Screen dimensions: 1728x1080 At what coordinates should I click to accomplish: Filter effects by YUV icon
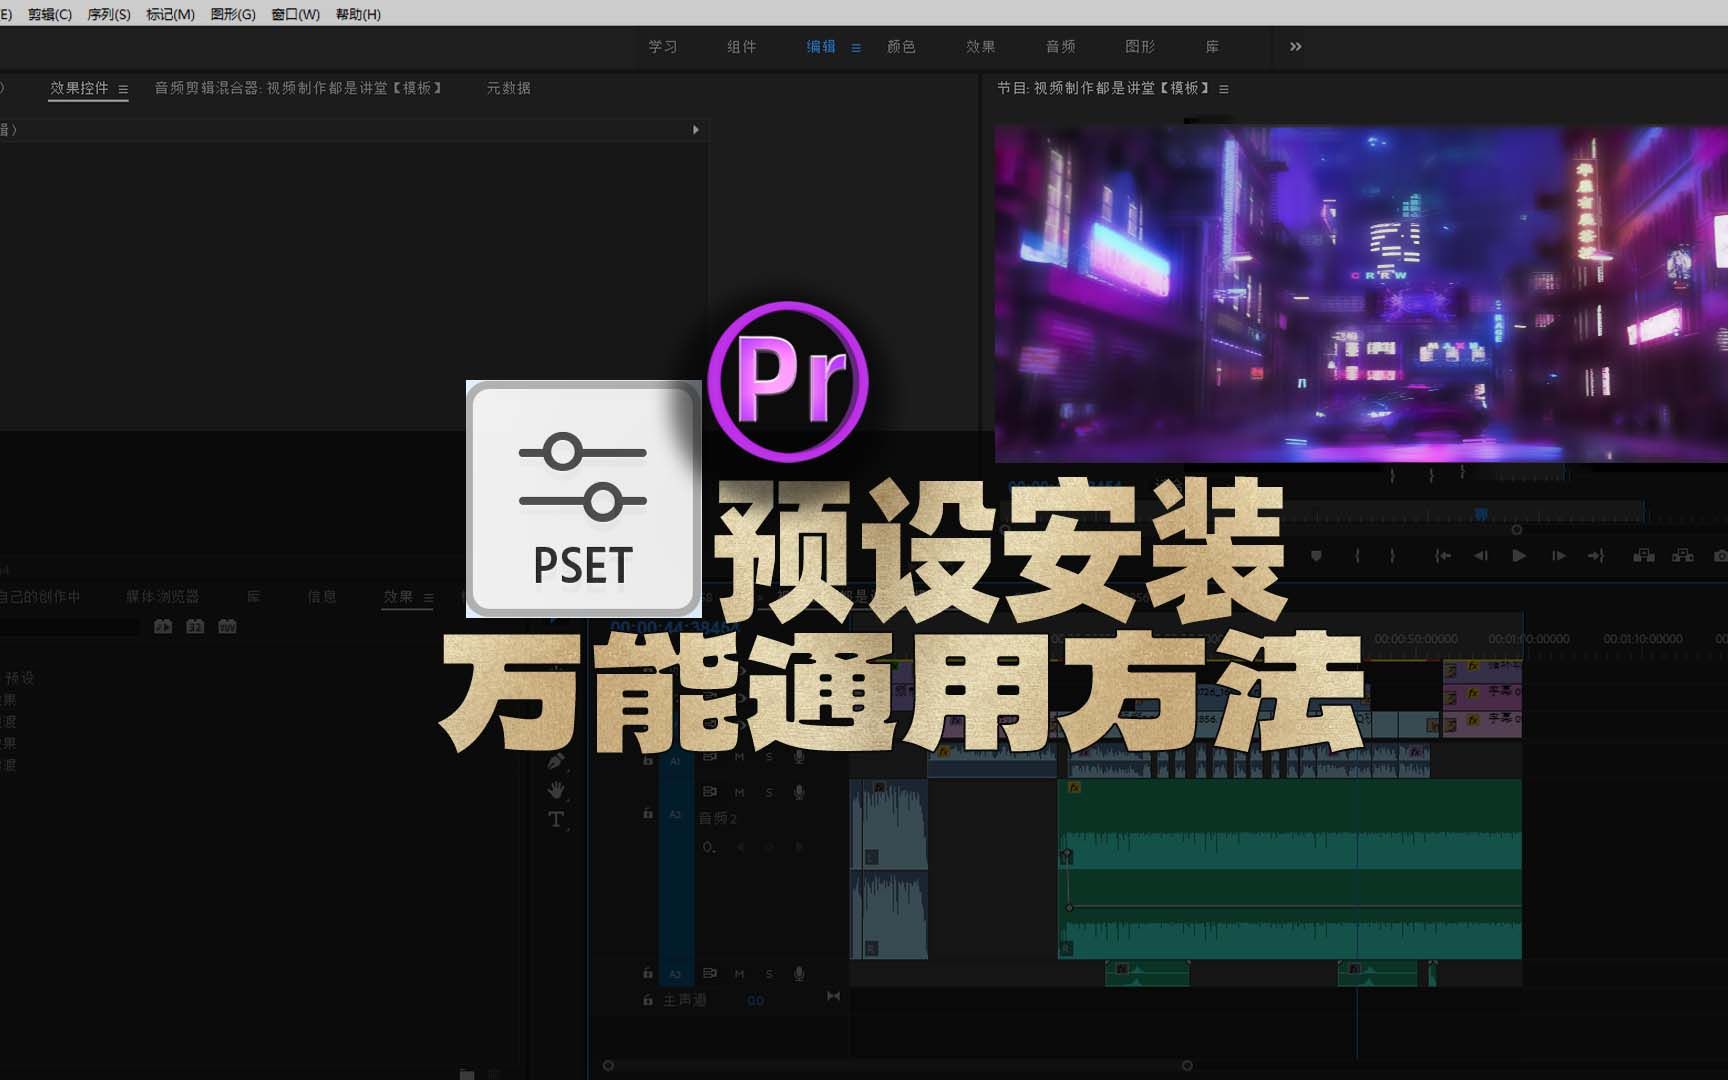click(x=227, y=627)
